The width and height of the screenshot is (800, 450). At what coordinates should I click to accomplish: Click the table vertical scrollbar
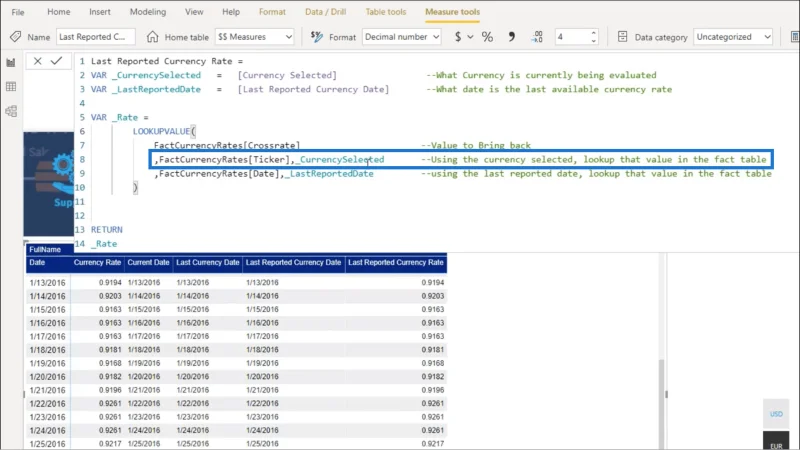[662, 403]
